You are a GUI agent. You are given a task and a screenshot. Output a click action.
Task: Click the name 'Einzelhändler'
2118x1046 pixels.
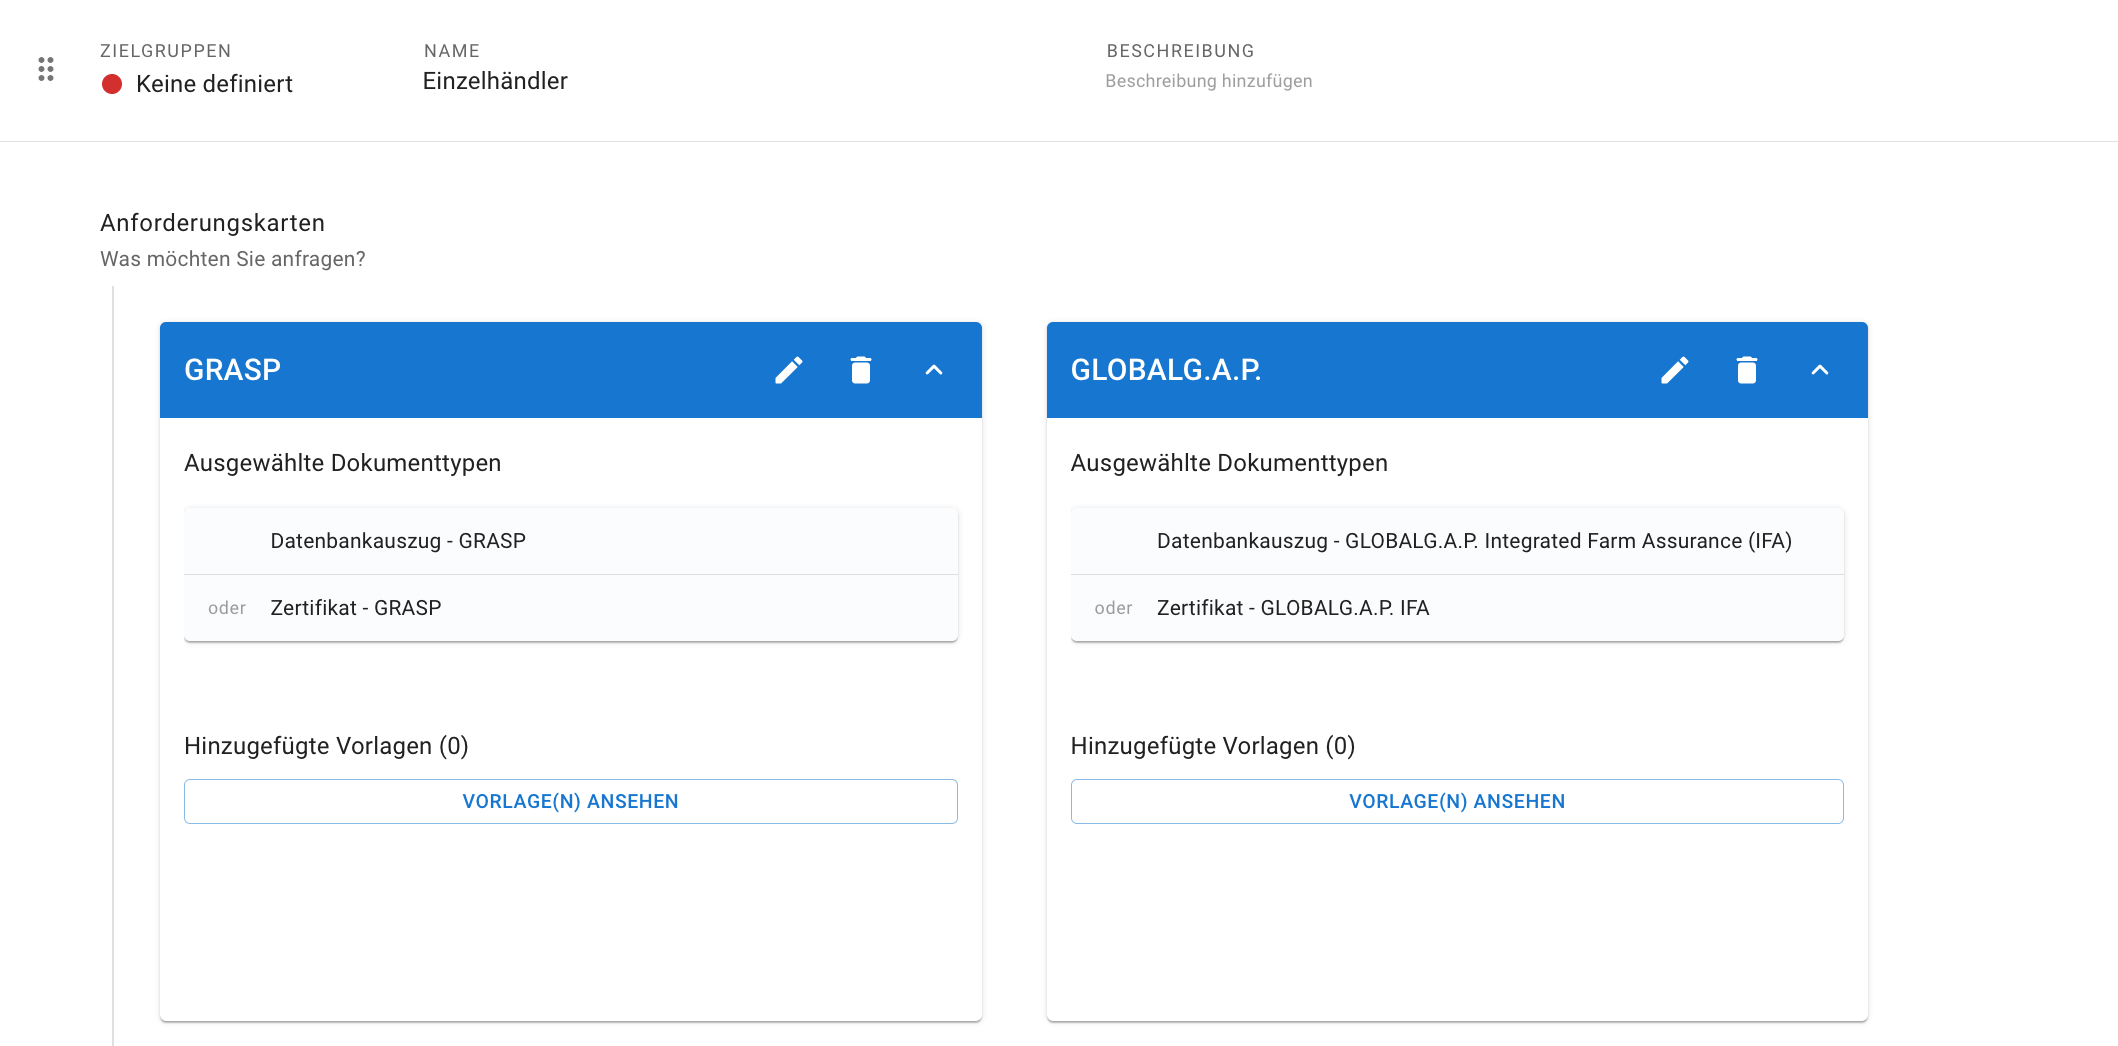pyautogui.click(x=495, y=81)
